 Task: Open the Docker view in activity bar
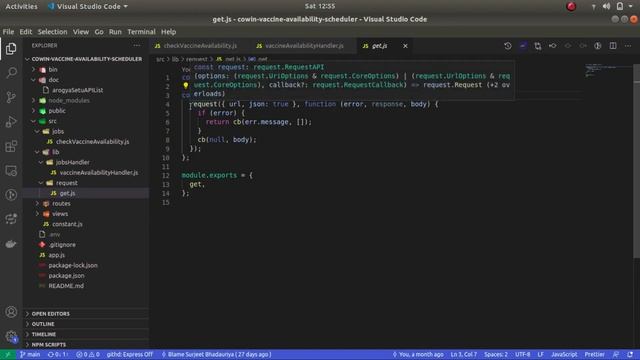(x=11, y=244)
